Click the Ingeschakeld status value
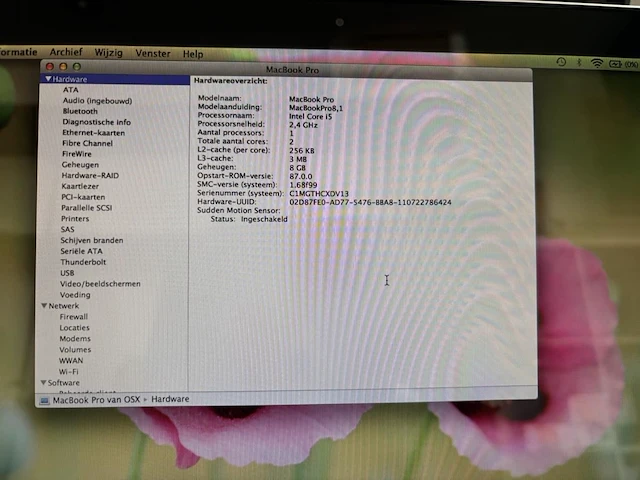Viewport: 640px width, 480px height. 264,219
